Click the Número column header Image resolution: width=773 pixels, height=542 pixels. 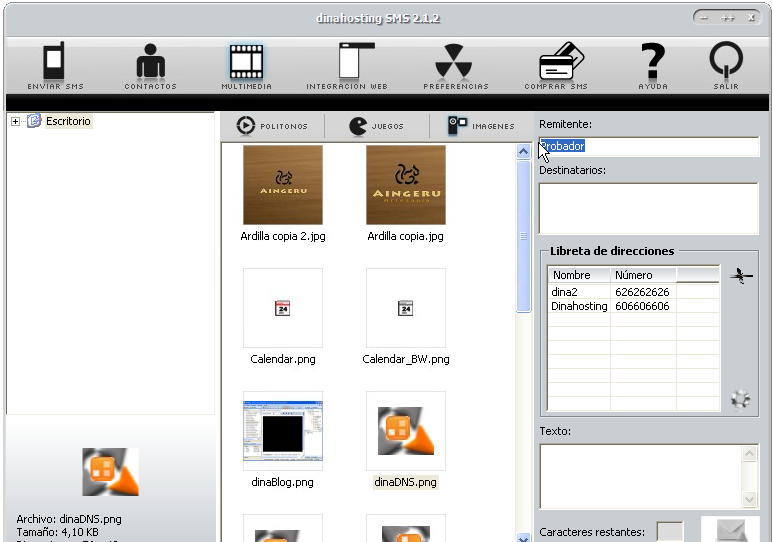(643, 275)
